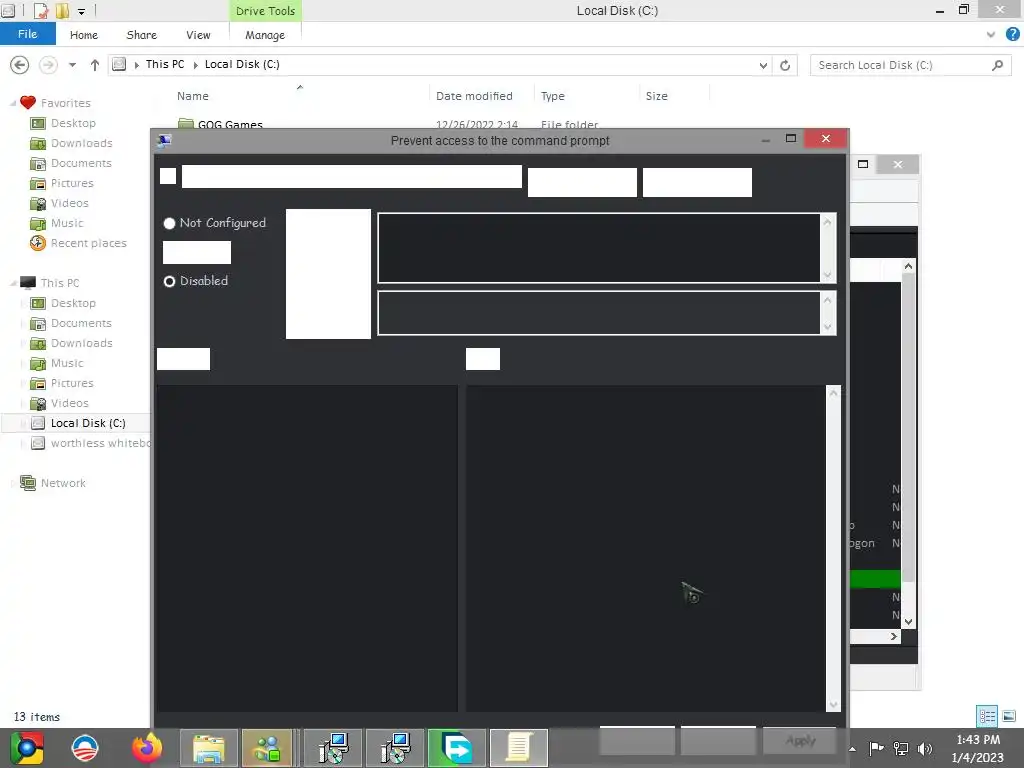
Task: Open Downloads under This PC
Action: pos(82,343)
